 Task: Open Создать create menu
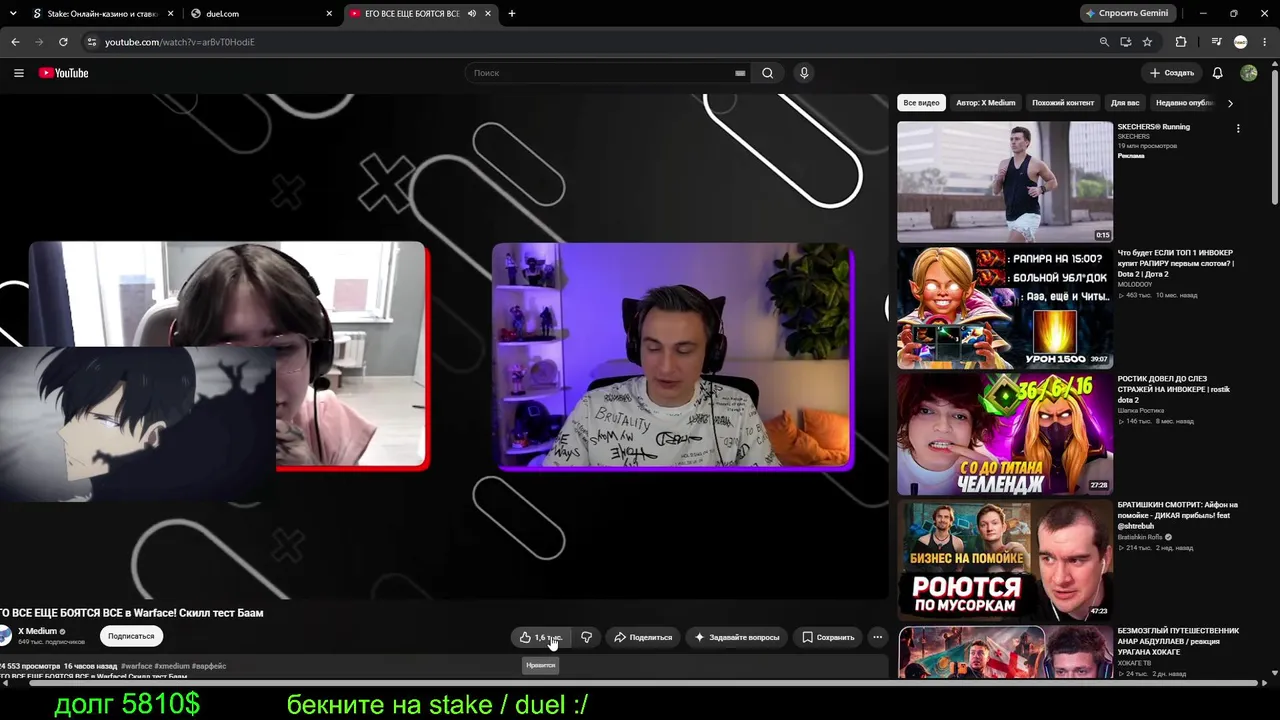point(1172,73)
